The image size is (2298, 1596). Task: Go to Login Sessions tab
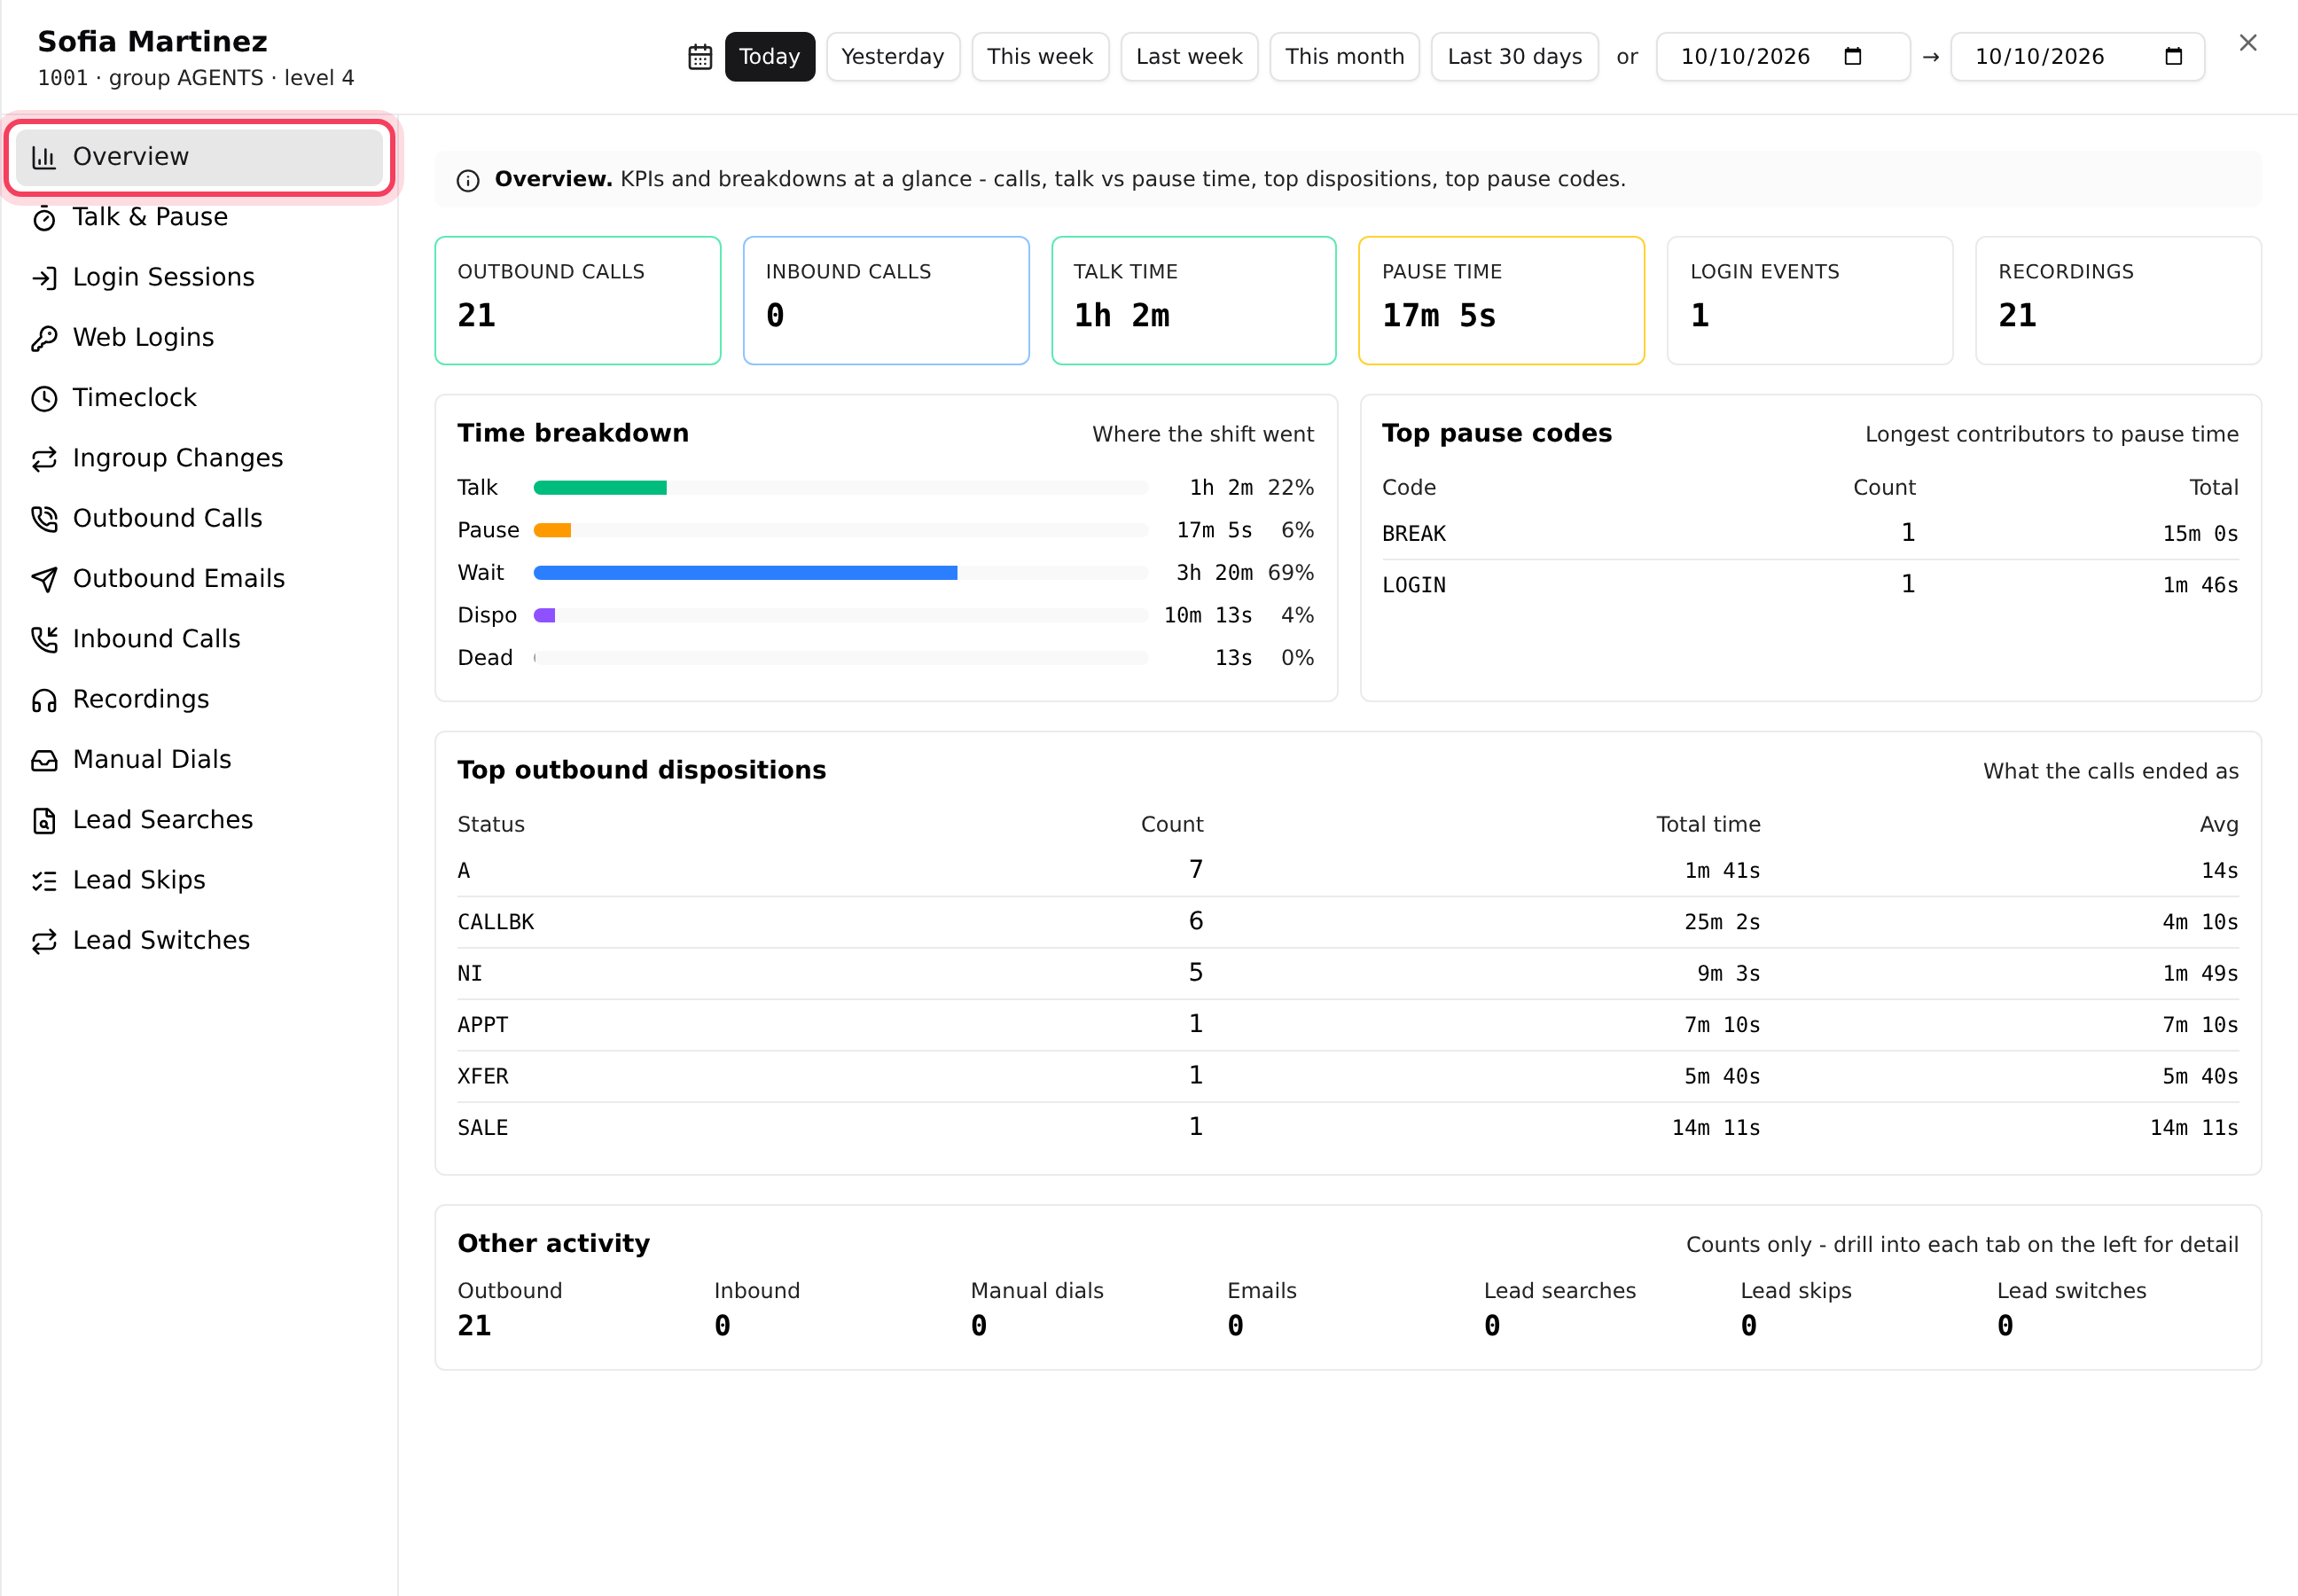[199, 277]
